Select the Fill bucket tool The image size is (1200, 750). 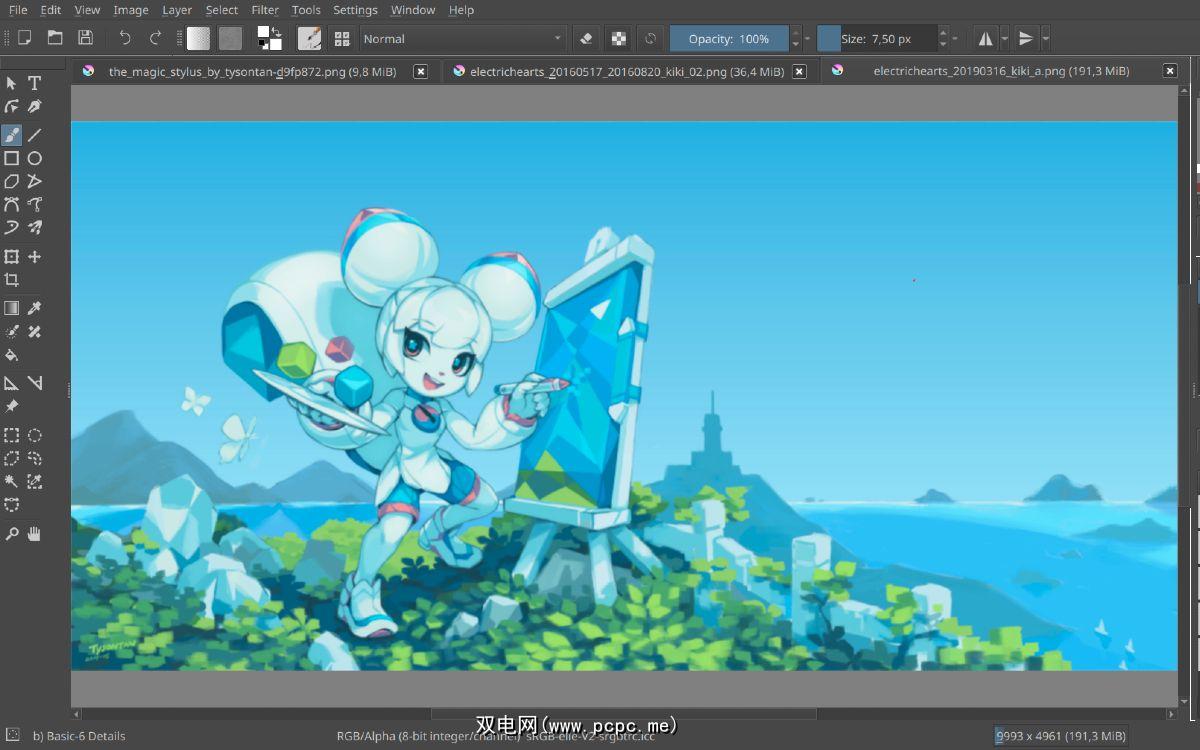point(12,355)
